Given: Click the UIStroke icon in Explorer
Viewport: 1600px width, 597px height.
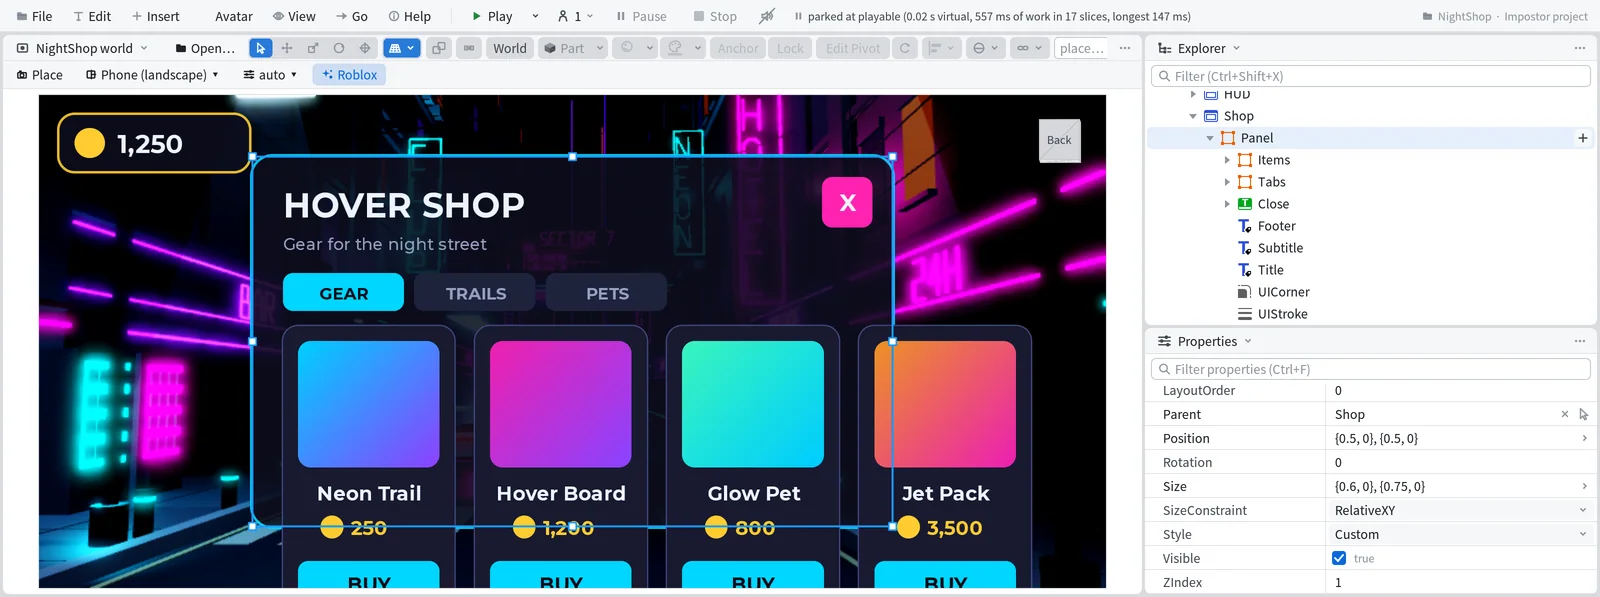Looking at the screenshot, I should pos(1245,314).
